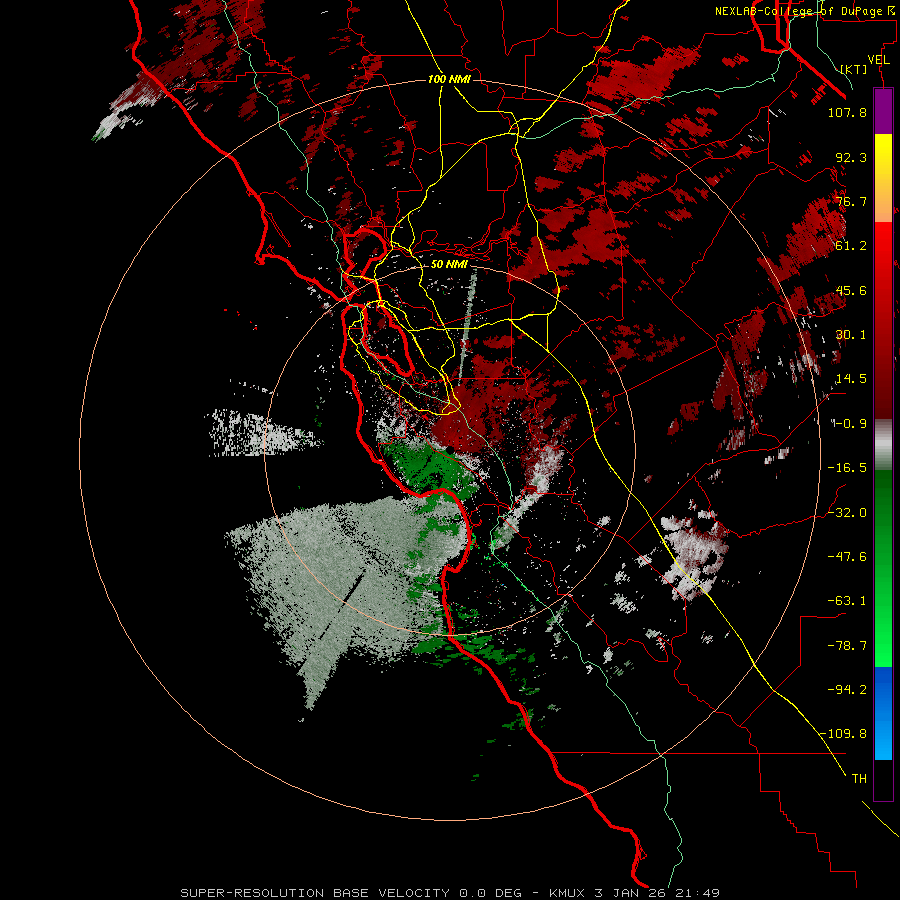Click the [KT] units label
900x900 pixels.
point(854,69)
